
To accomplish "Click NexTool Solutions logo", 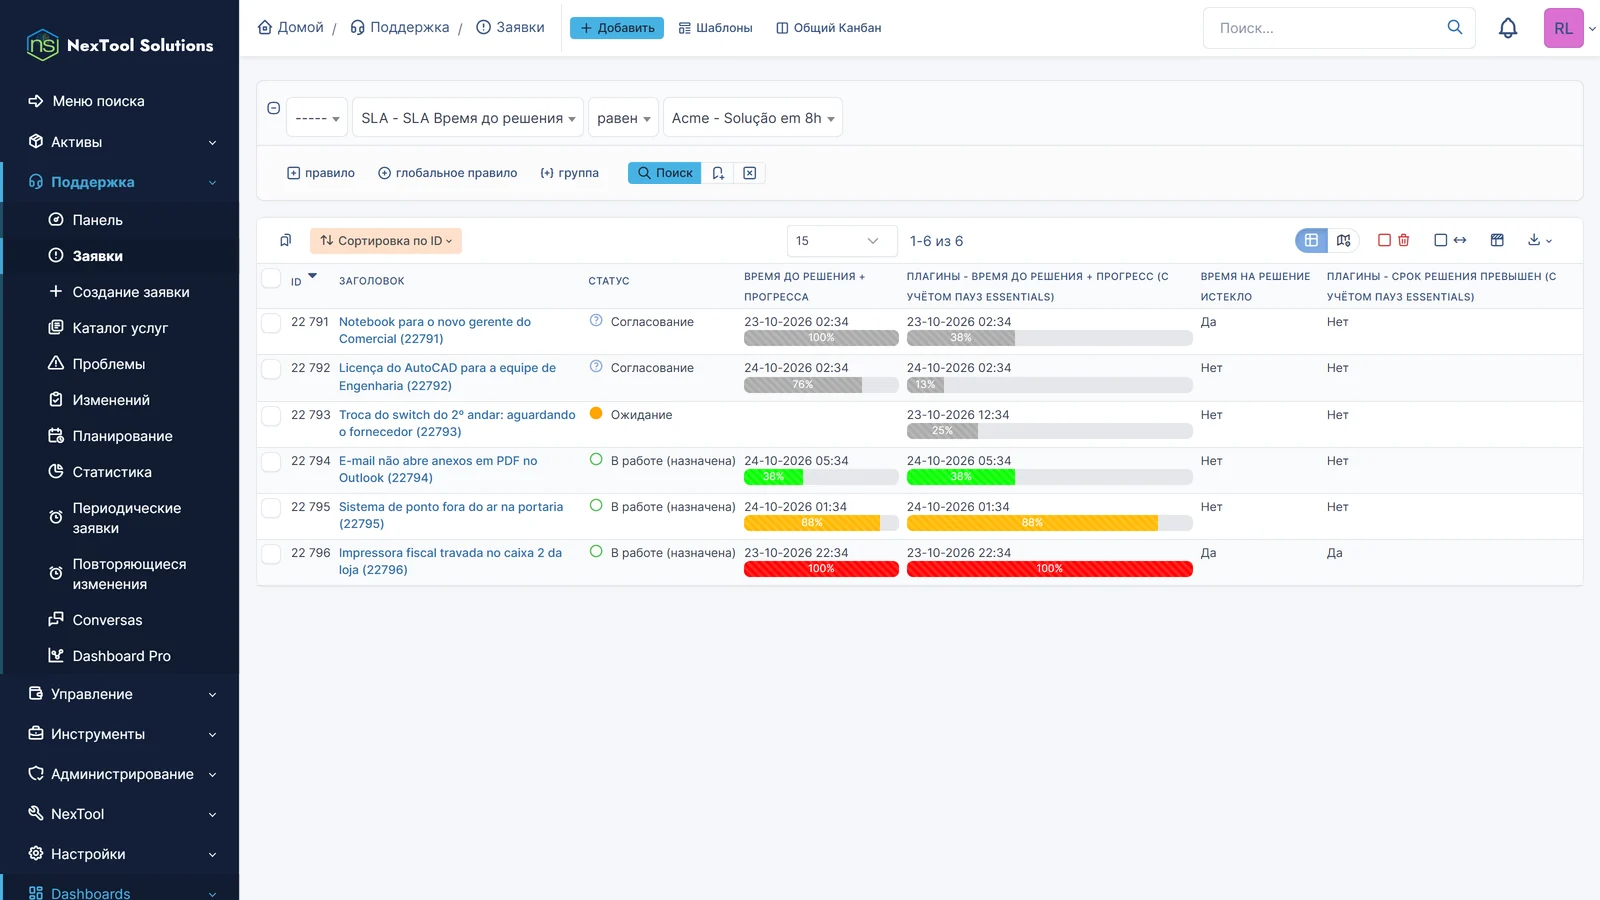I will coord(120,45).
